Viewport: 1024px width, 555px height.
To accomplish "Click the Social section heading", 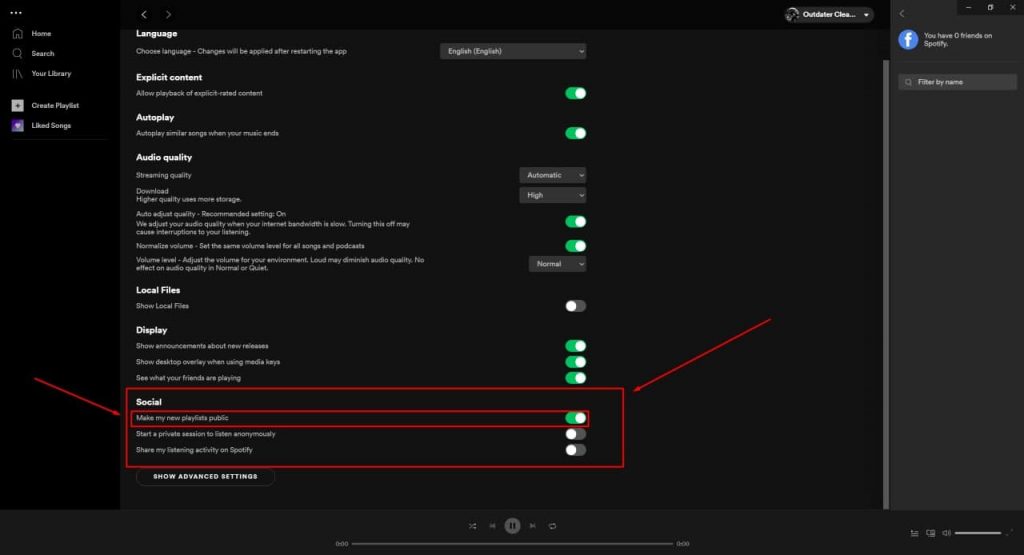I will pyautogui.click(x=148, y=402).
